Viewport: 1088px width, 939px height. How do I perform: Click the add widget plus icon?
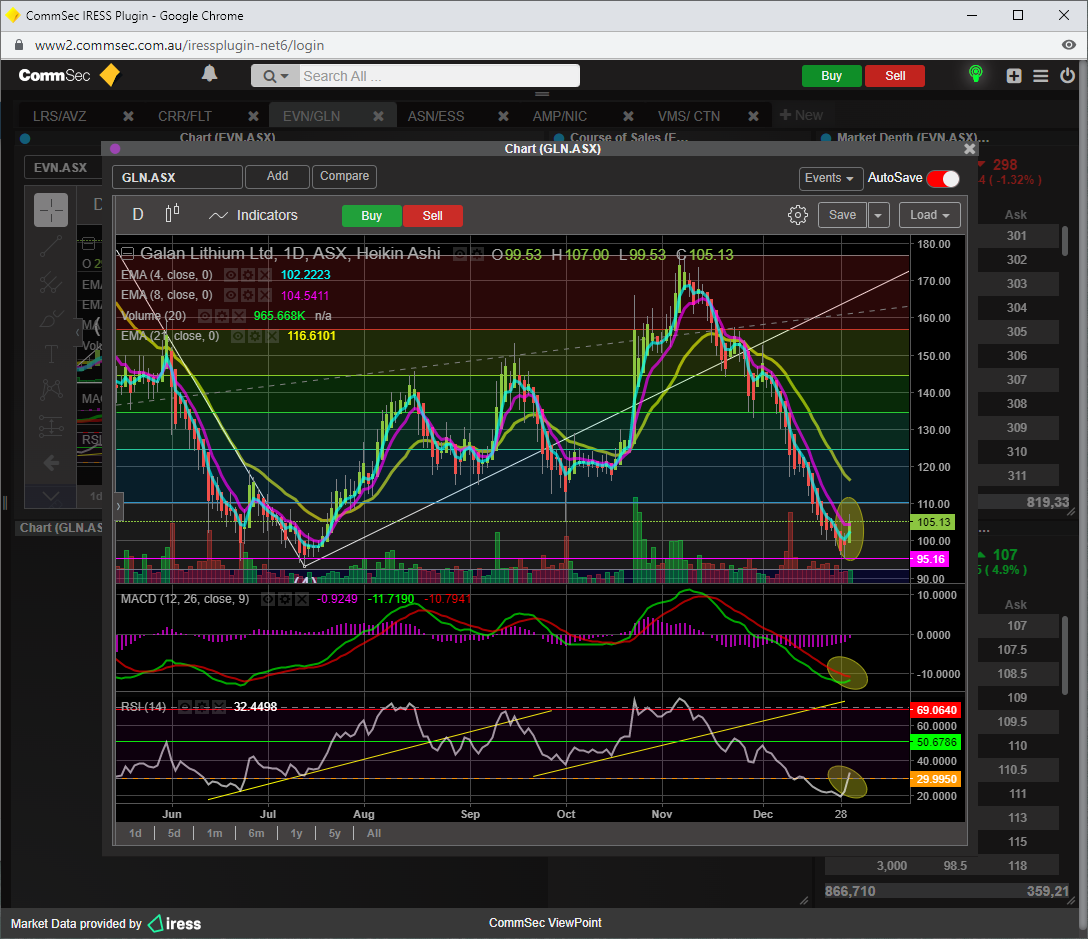[x=1014, y=76]
